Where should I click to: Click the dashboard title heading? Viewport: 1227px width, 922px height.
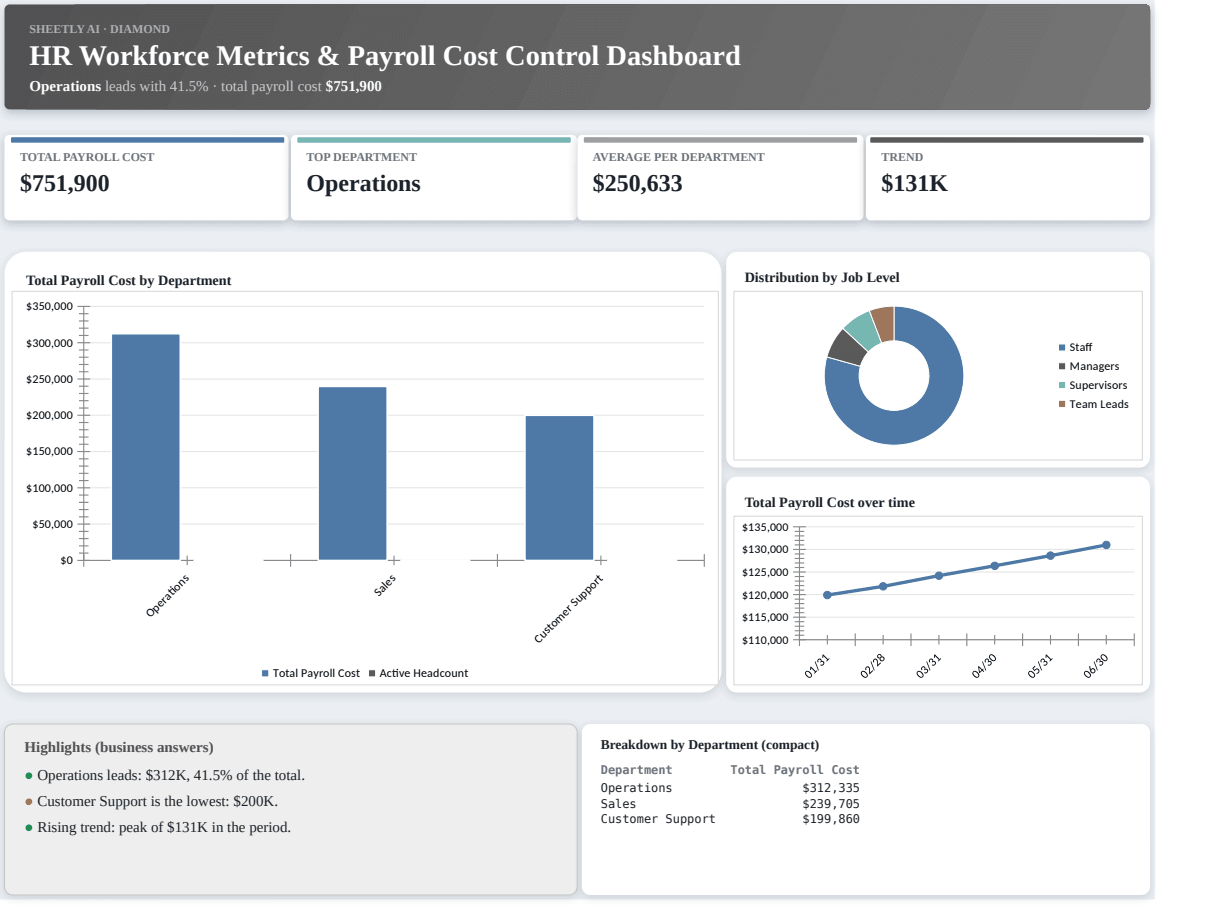385,56
